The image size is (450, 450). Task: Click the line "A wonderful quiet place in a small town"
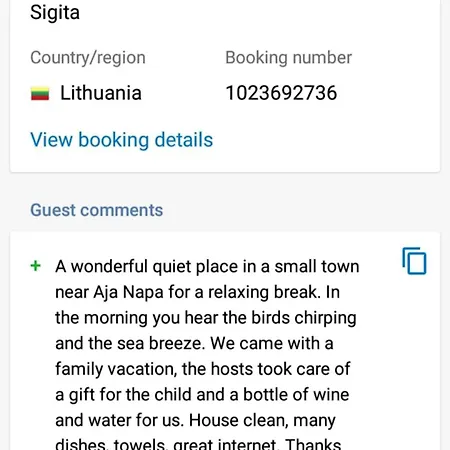[x=207, y=267]
